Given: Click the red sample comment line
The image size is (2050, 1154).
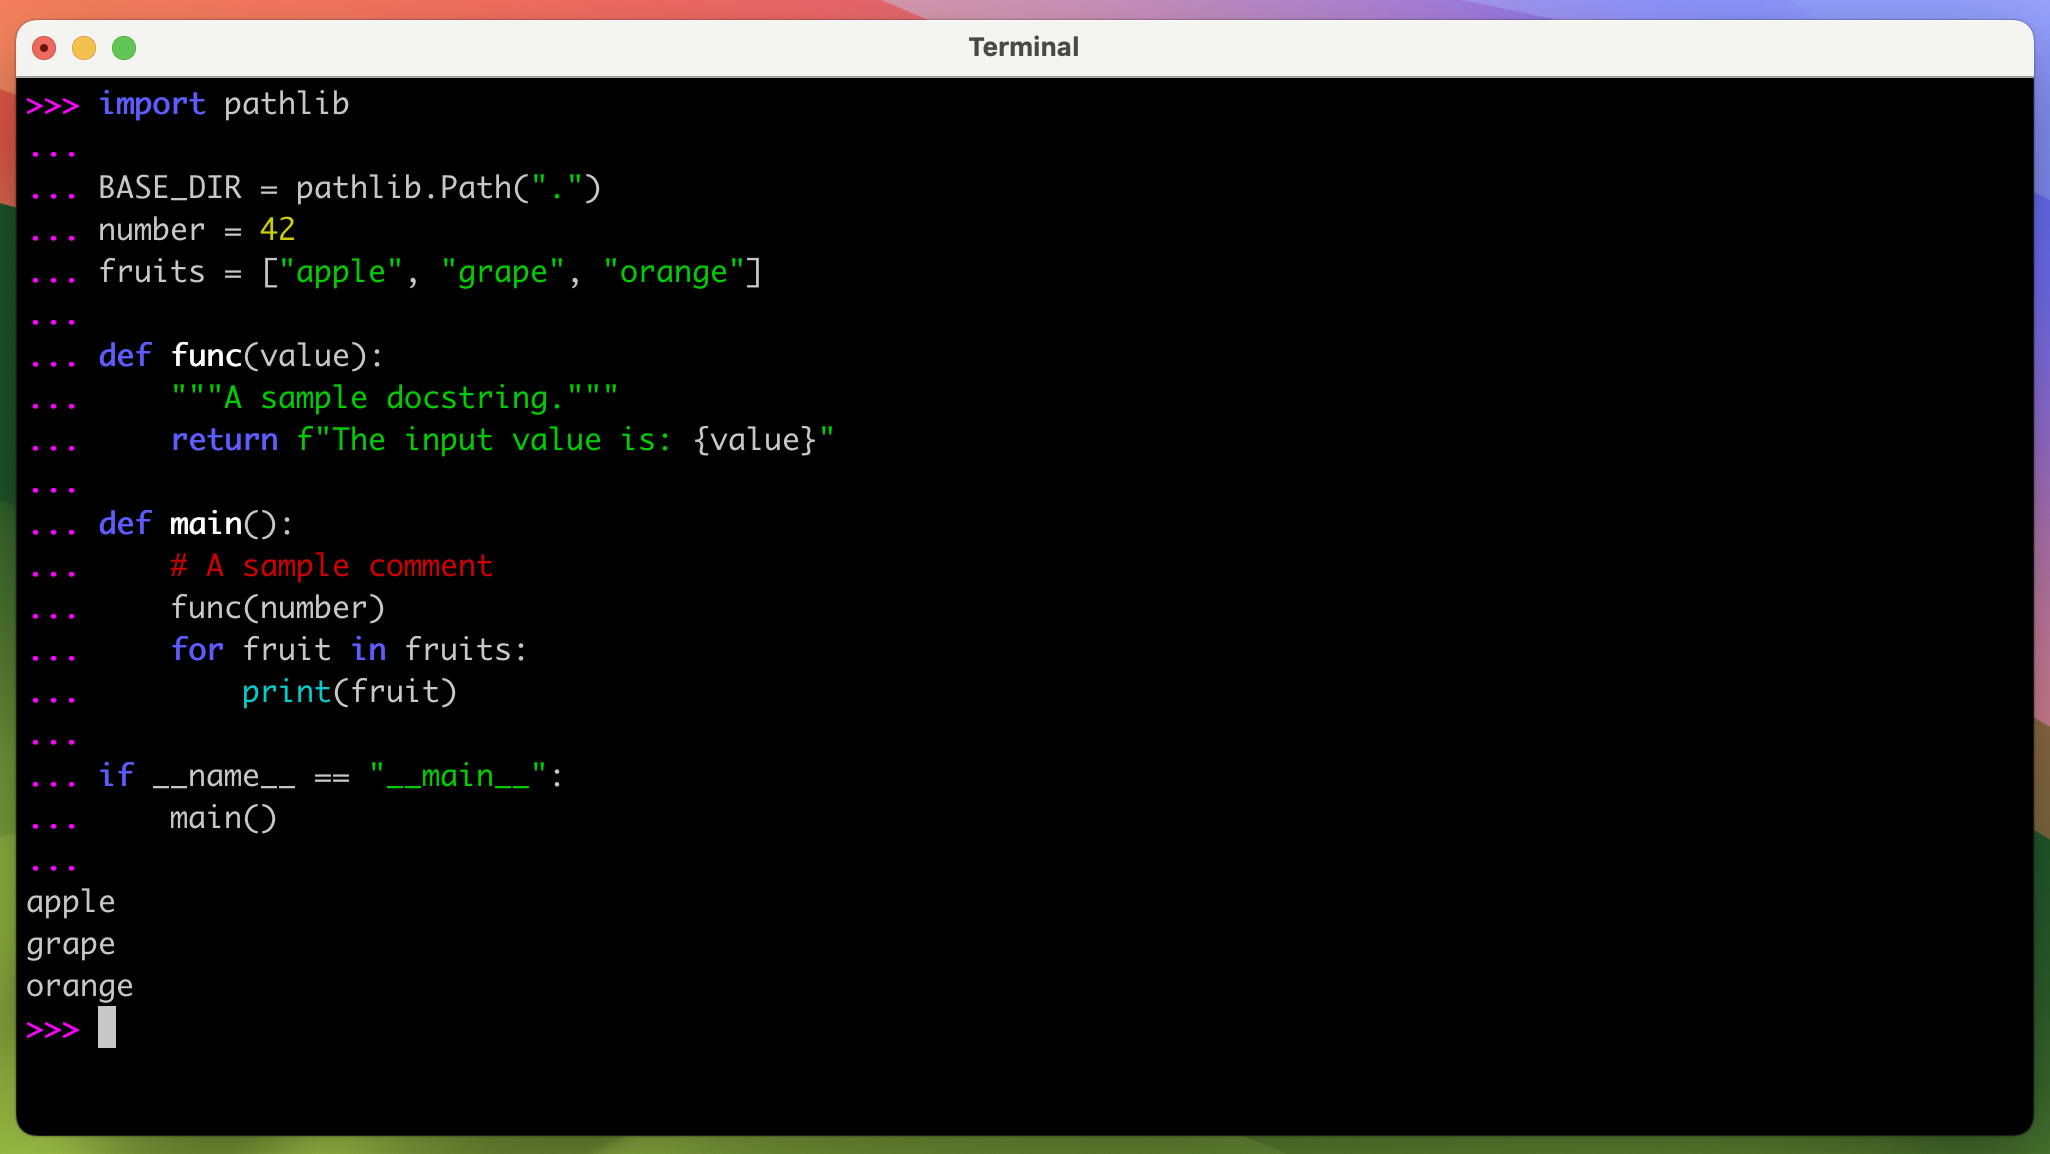Looking at the screenshot, I should click(333, 565).
